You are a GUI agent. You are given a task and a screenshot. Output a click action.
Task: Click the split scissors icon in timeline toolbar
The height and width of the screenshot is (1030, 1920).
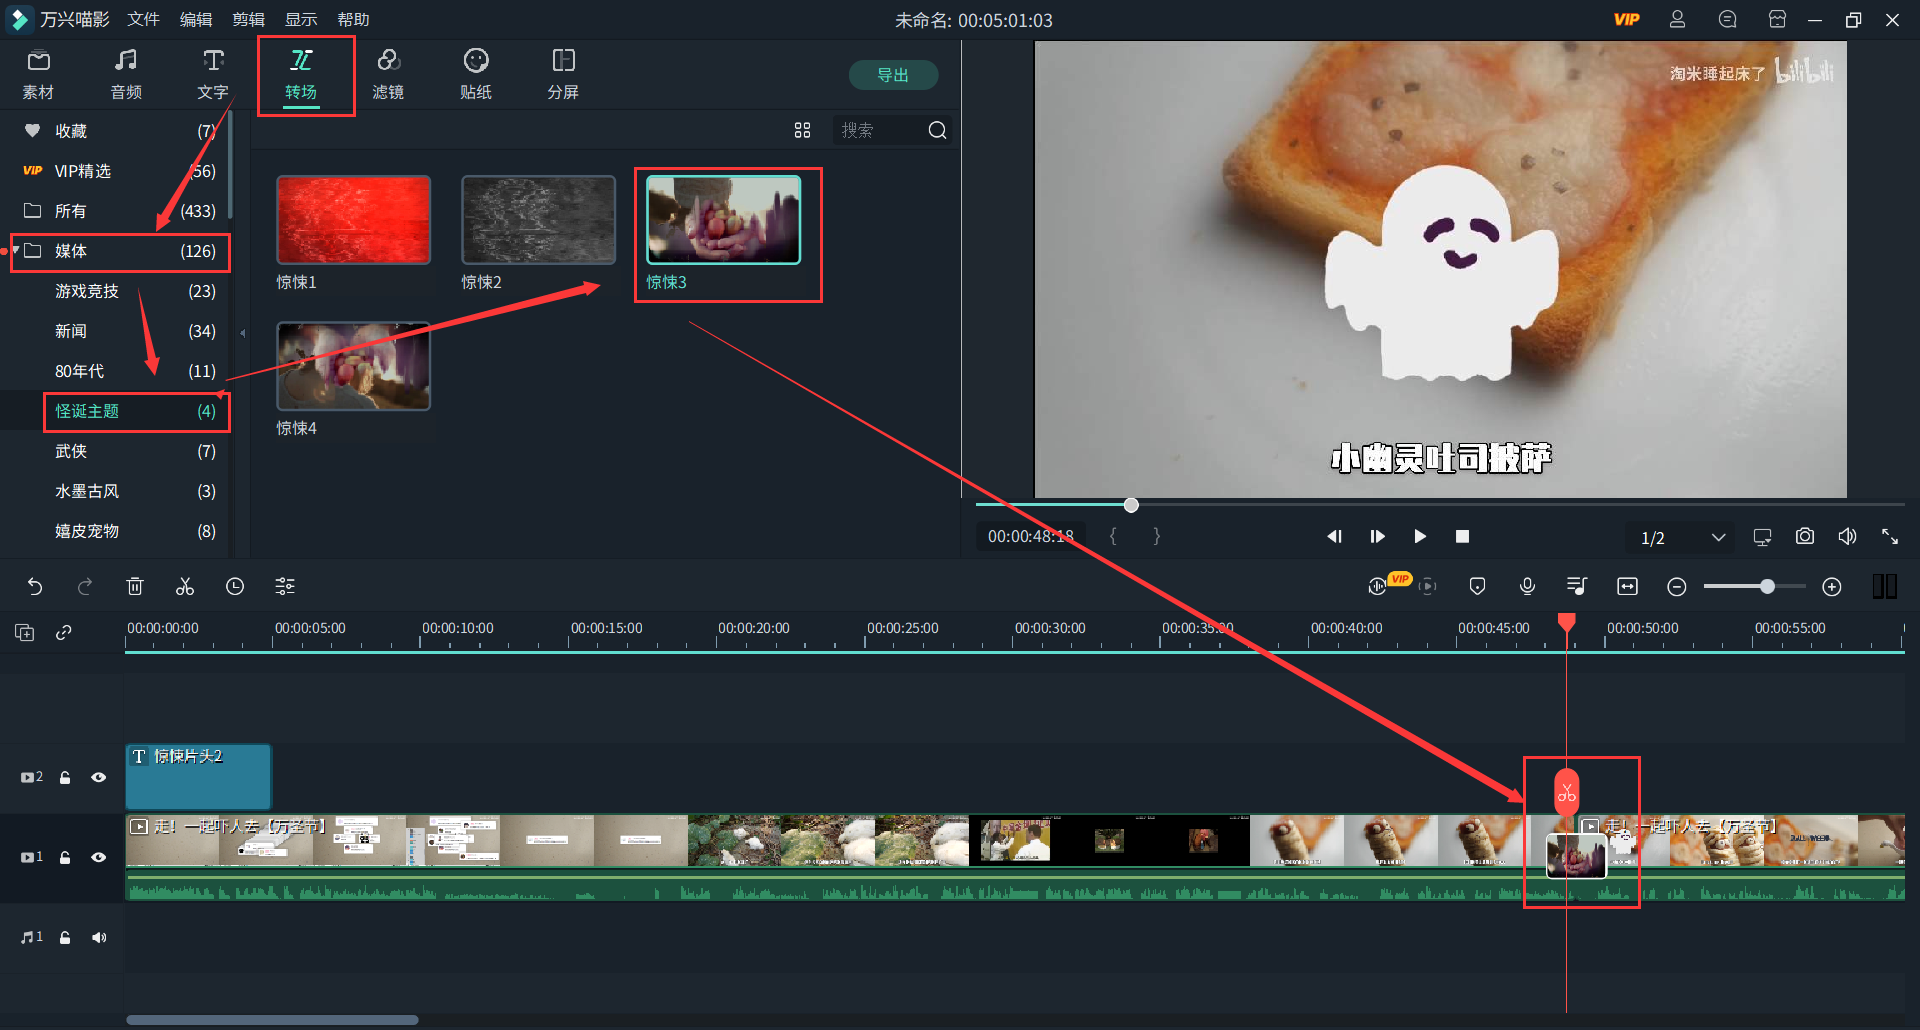pyautogui.click(x=185, y=587)
